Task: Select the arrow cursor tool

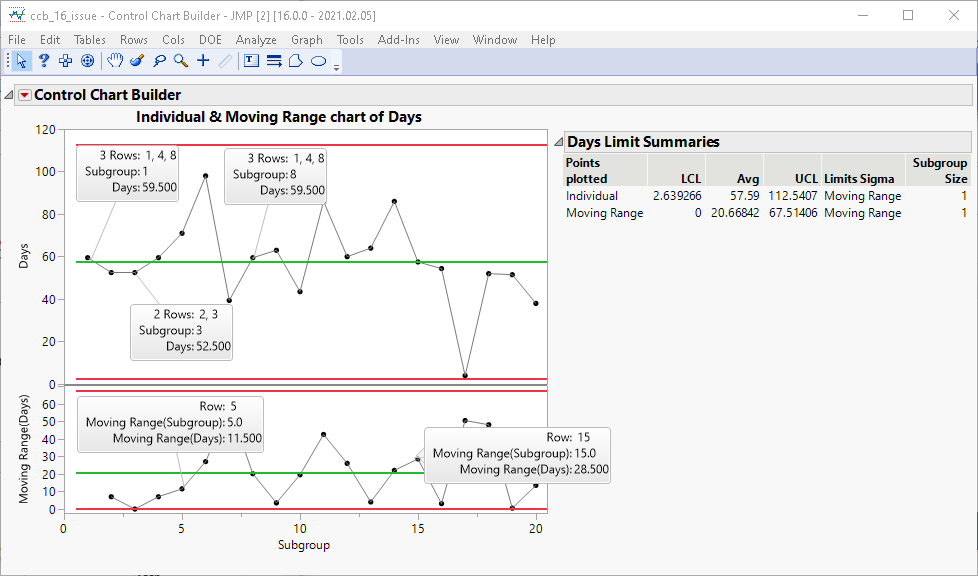Action: pyautogui.click(x=22, y=61)
